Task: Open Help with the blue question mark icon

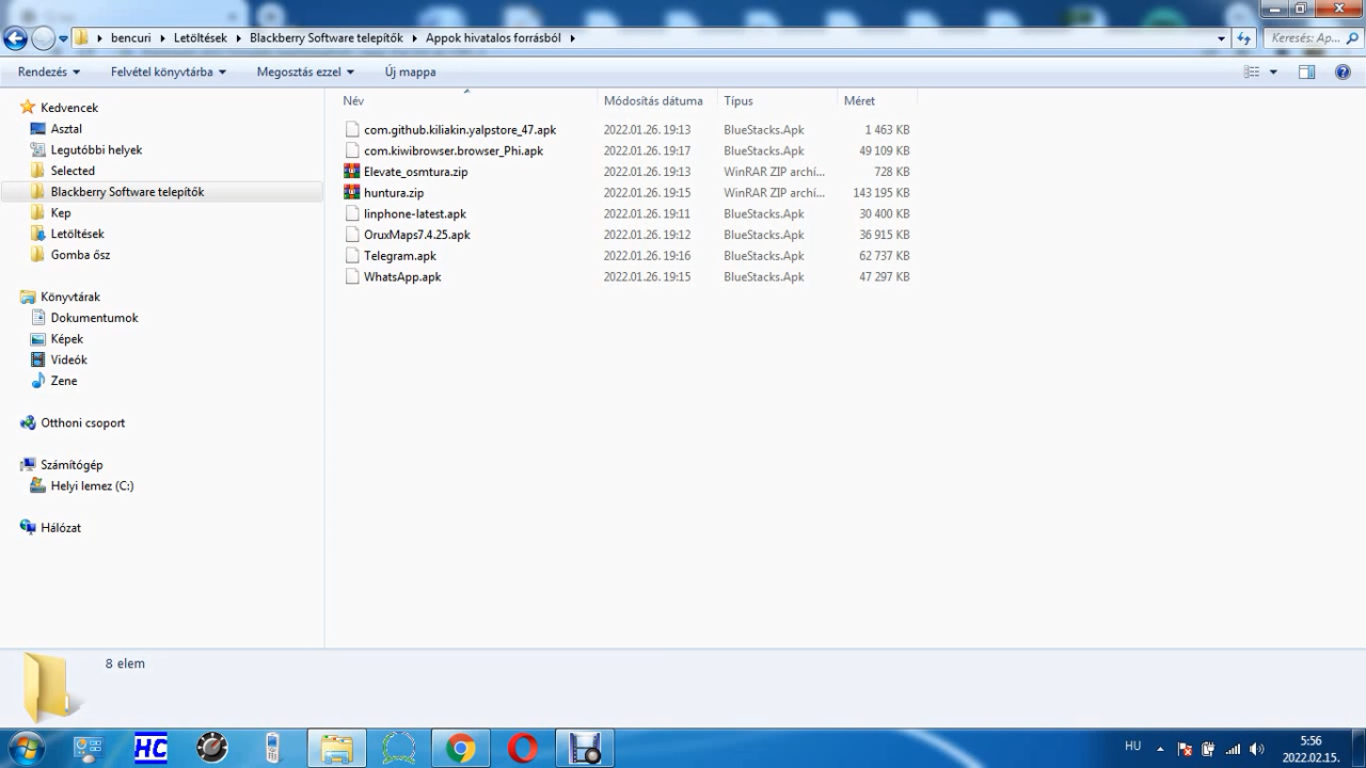Action: click(1343, 72)
